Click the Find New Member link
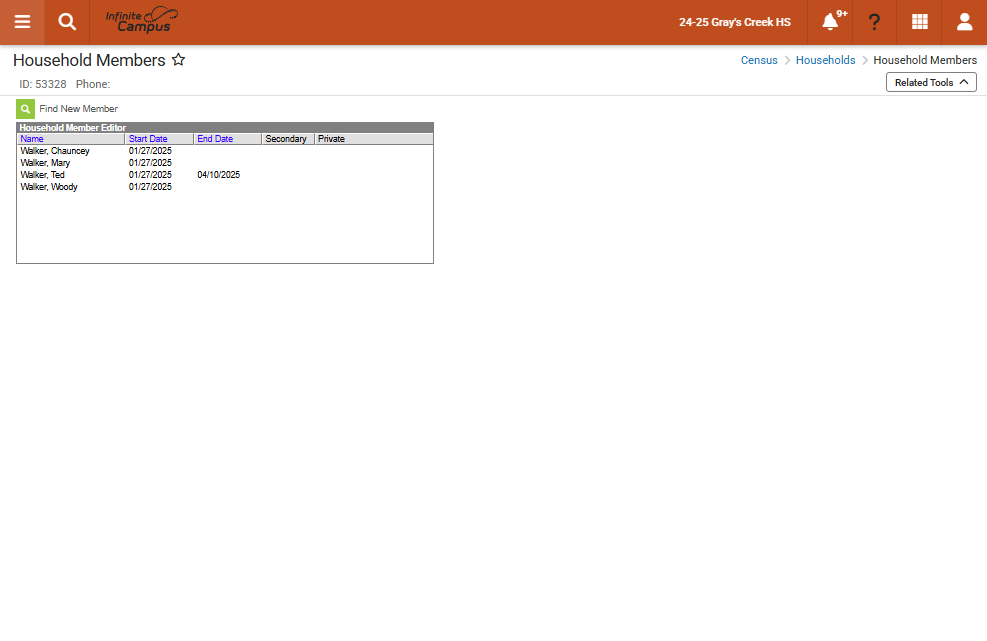 click(x=78, y=109)
